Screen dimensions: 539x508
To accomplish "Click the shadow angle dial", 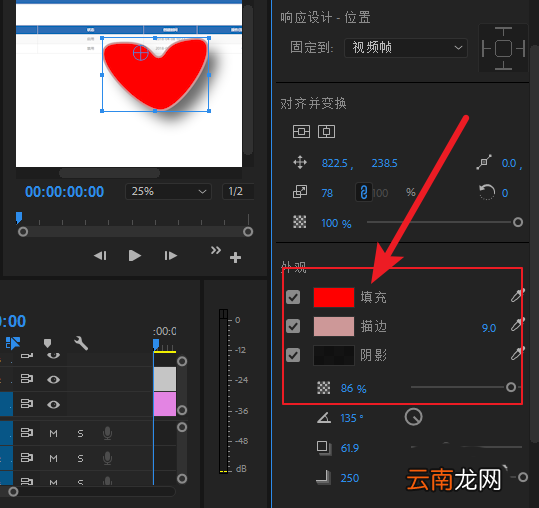I will 414,417.
